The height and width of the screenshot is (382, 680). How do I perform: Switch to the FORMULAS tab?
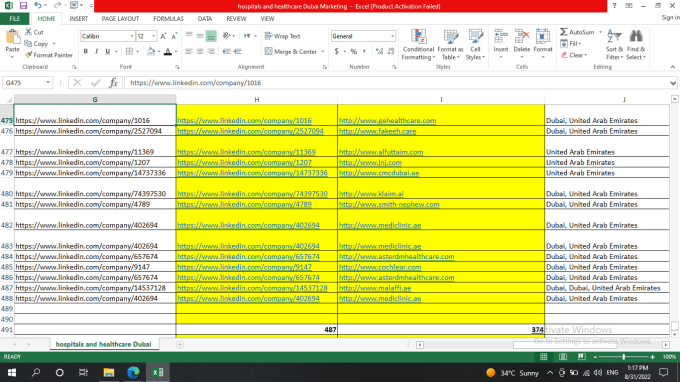[168, 19]
